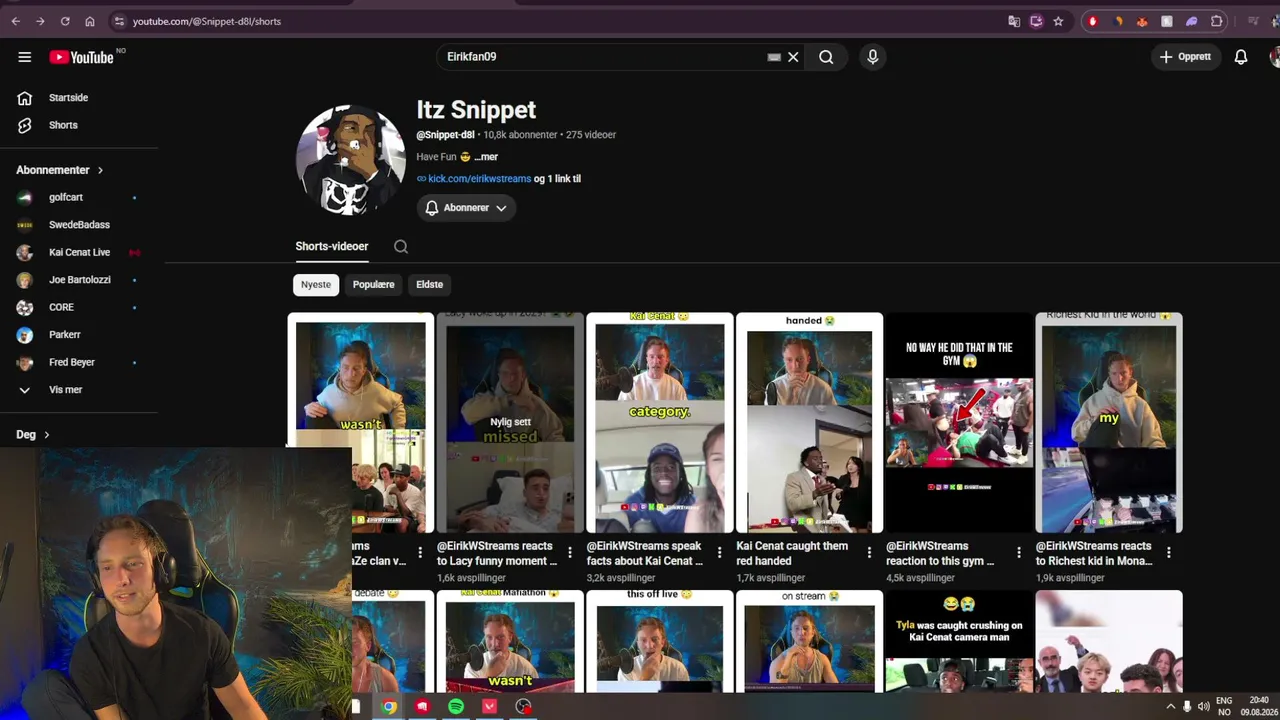Expand the Abonnementer section
This screenshot has height=720, width=1280.
(60, 170)
